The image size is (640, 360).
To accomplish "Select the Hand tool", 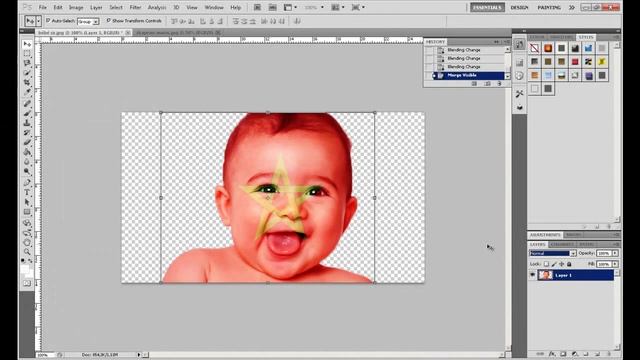I will pyautogui.click(x=27, y=242).
